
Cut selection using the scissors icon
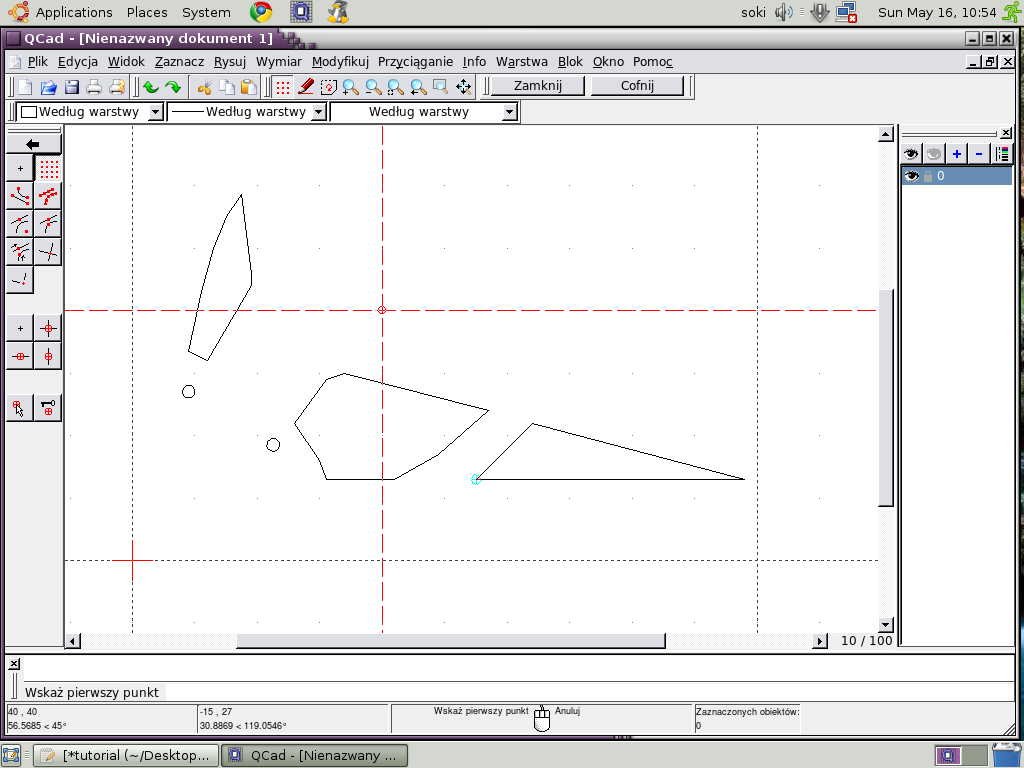(204, 87)
